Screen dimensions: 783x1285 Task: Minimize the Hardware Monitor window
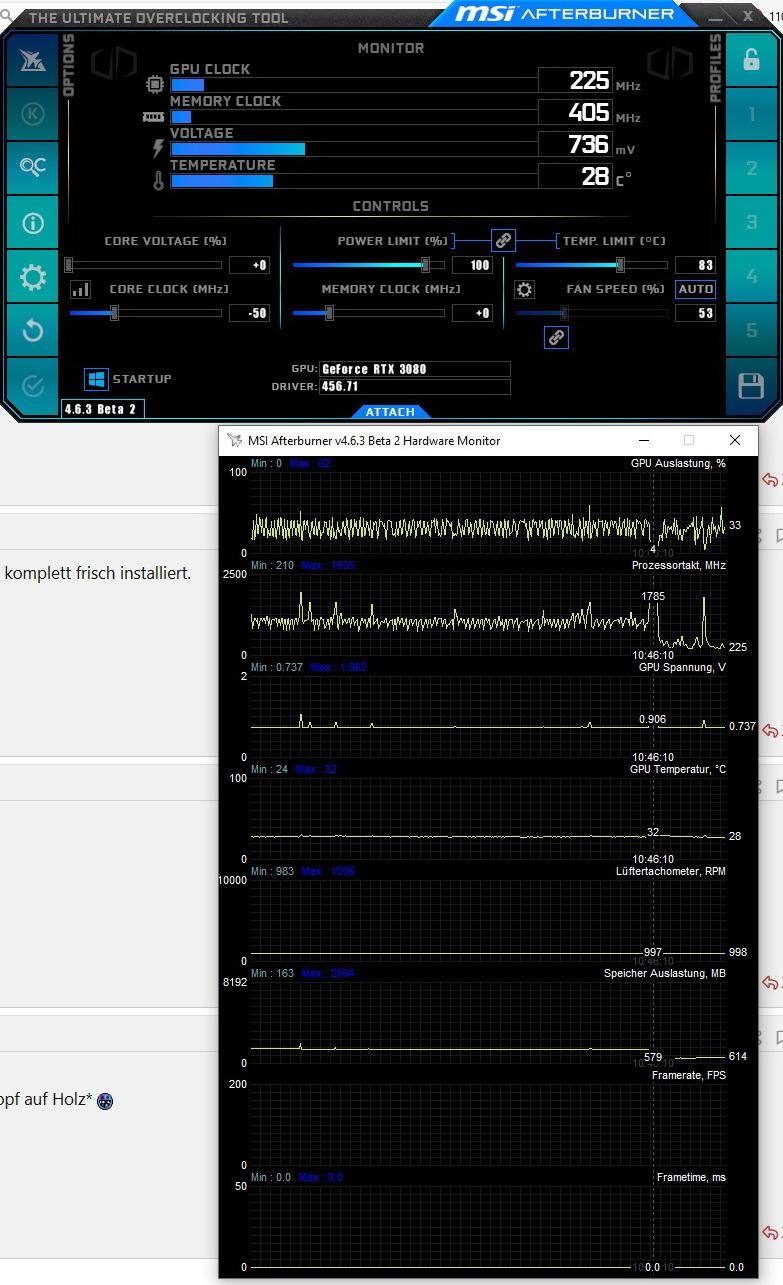(x=642, y=440)
